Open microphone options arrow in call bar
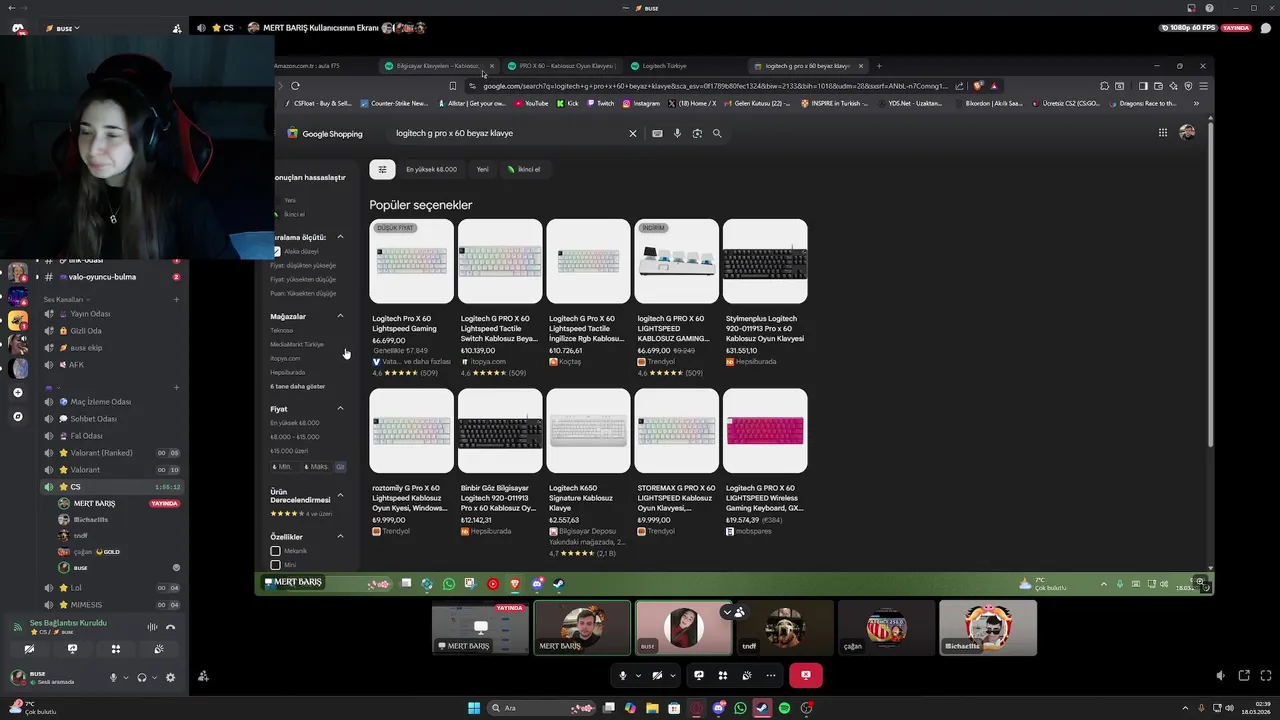 pyautogui.click(x=638, y=675)
